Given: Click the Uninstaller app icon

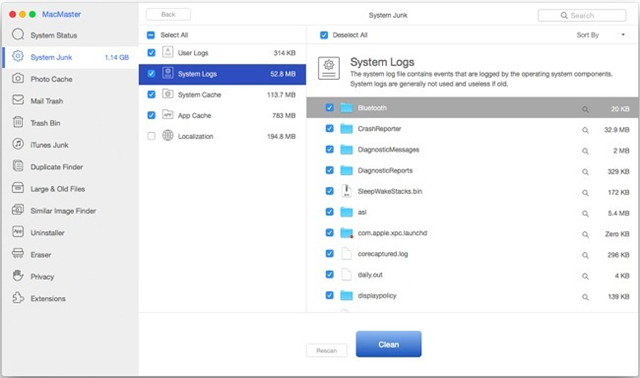Looking at the screenshot, I should (18, 231).
